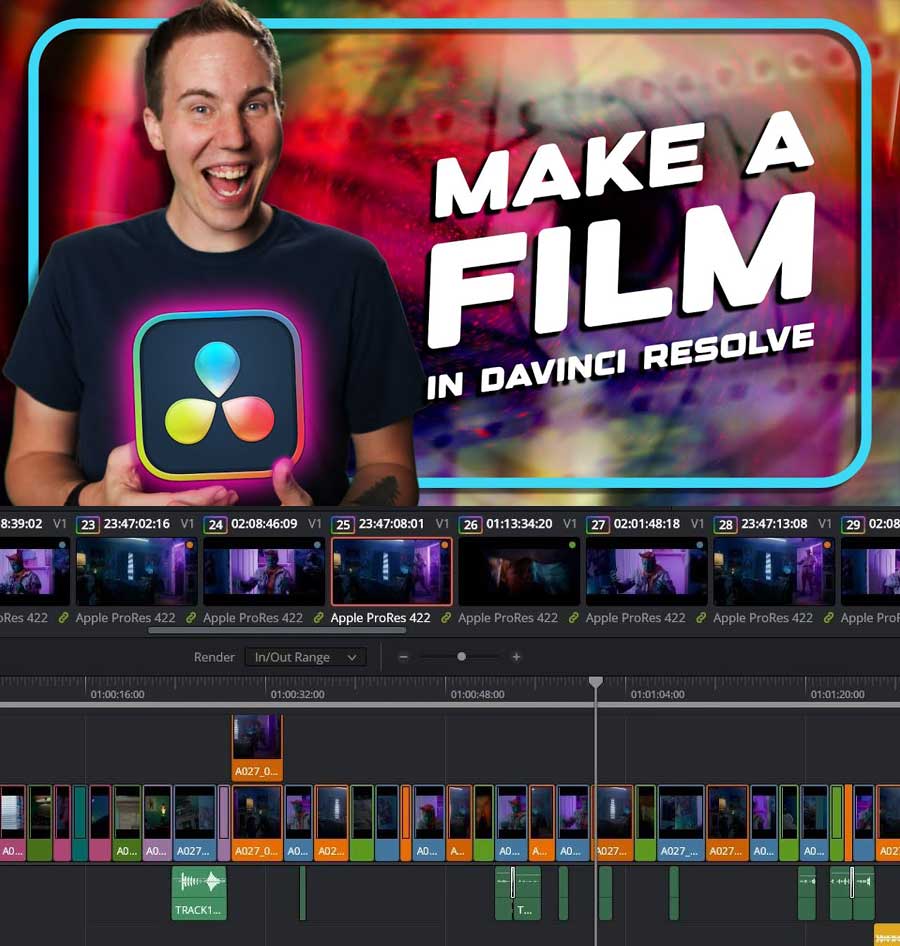Click the orange color dot on clip 23 thumbnail
The width and height of the screenshot is (900, 946).
(189, 545)
